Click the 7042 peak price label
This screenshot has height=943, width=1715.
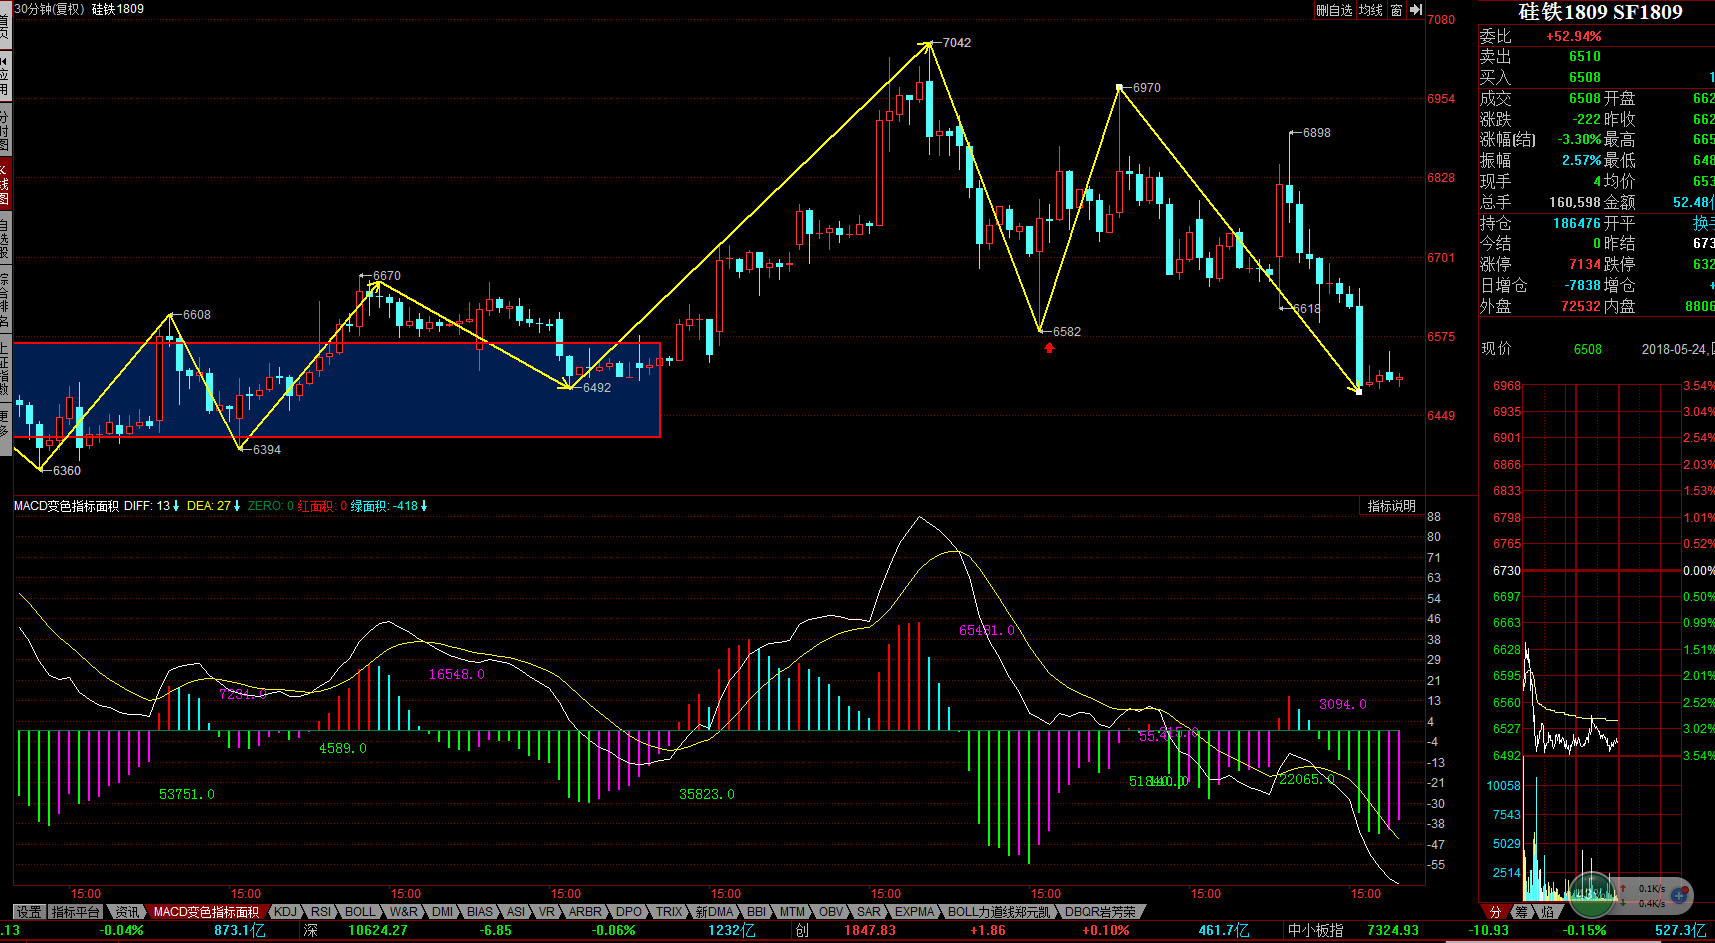pos(957,43)
